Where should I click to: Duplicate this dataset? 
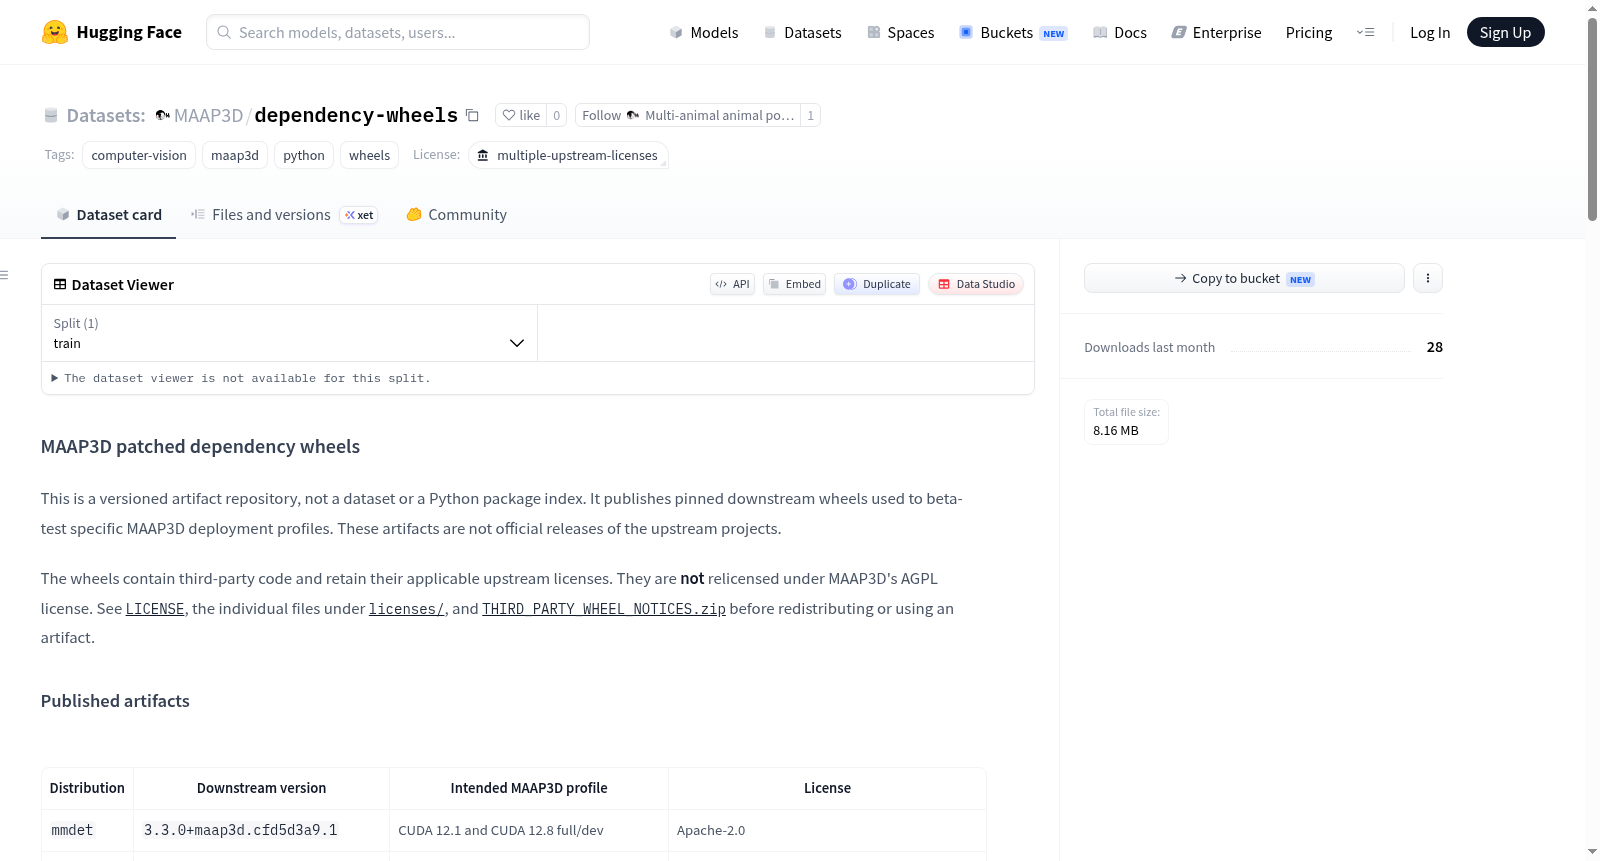tap(877, 284)
